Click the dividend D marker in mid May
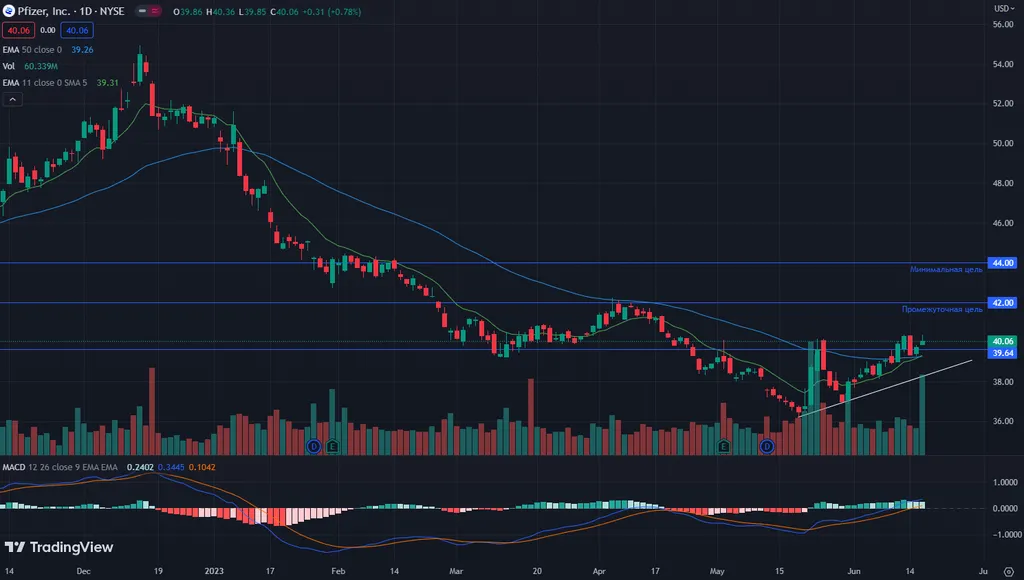Viewport: 1024px width, 580px height. click(x=767, y=445)
